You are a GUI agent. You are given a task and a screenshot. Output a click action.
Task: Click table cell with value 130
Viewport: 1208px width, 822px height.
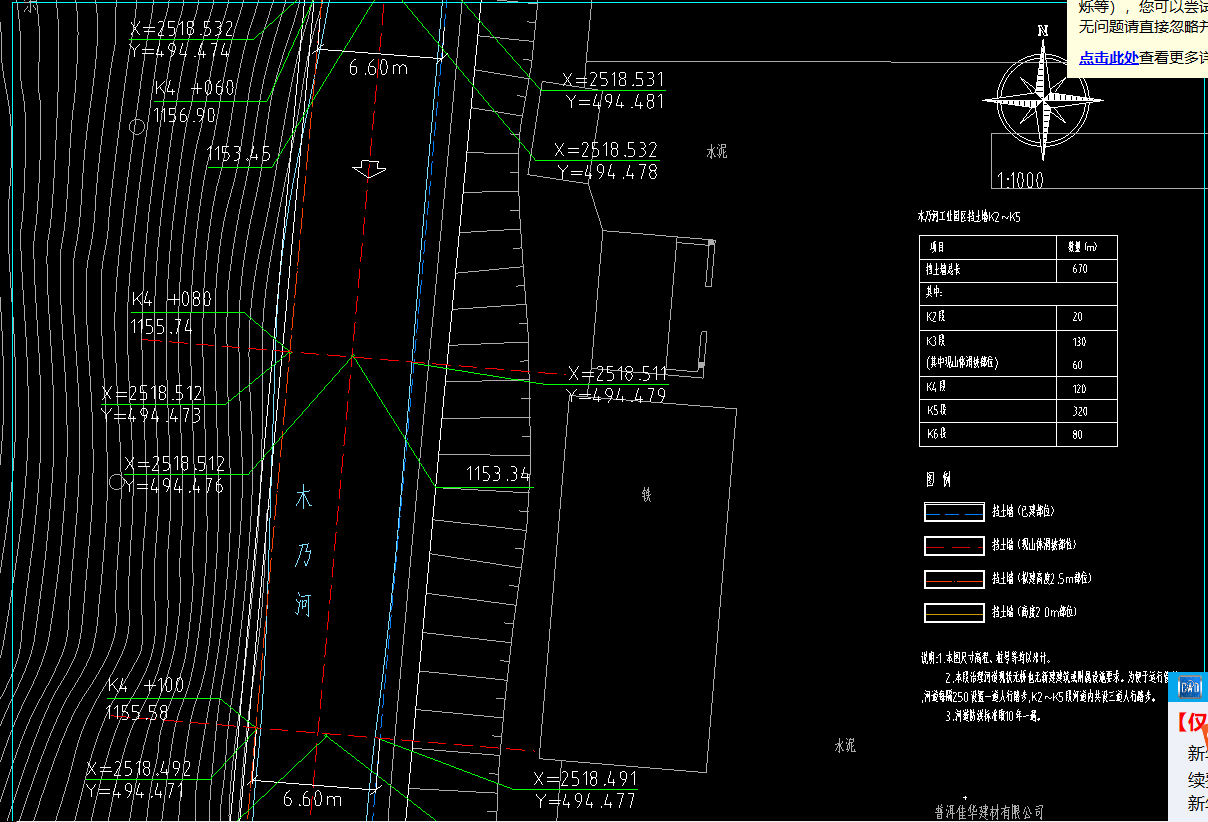pos(1079,342)
